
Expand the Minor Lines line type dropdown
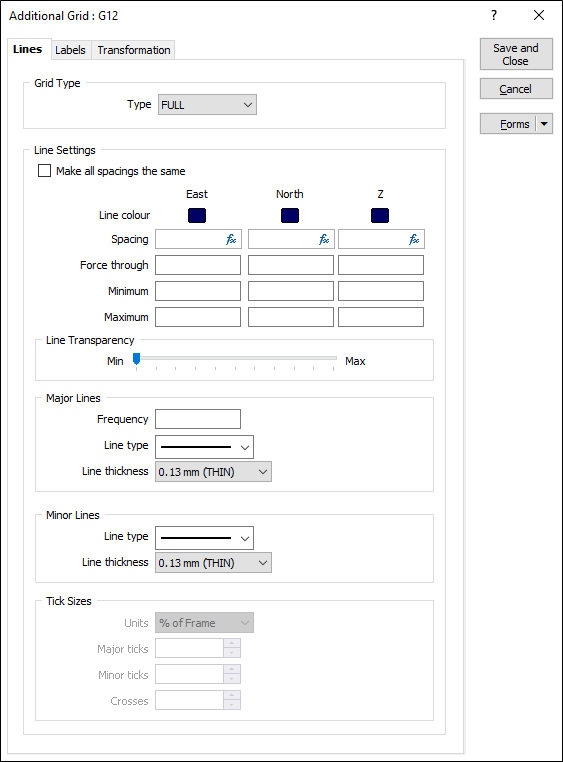point(205,538)
